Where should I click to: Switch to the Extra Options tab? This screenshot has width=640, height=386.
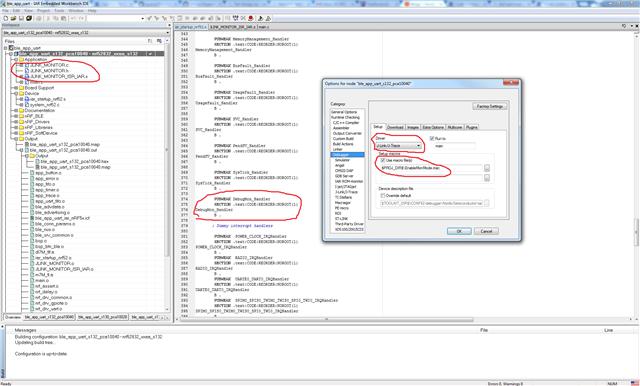click(x=433, y=127)
